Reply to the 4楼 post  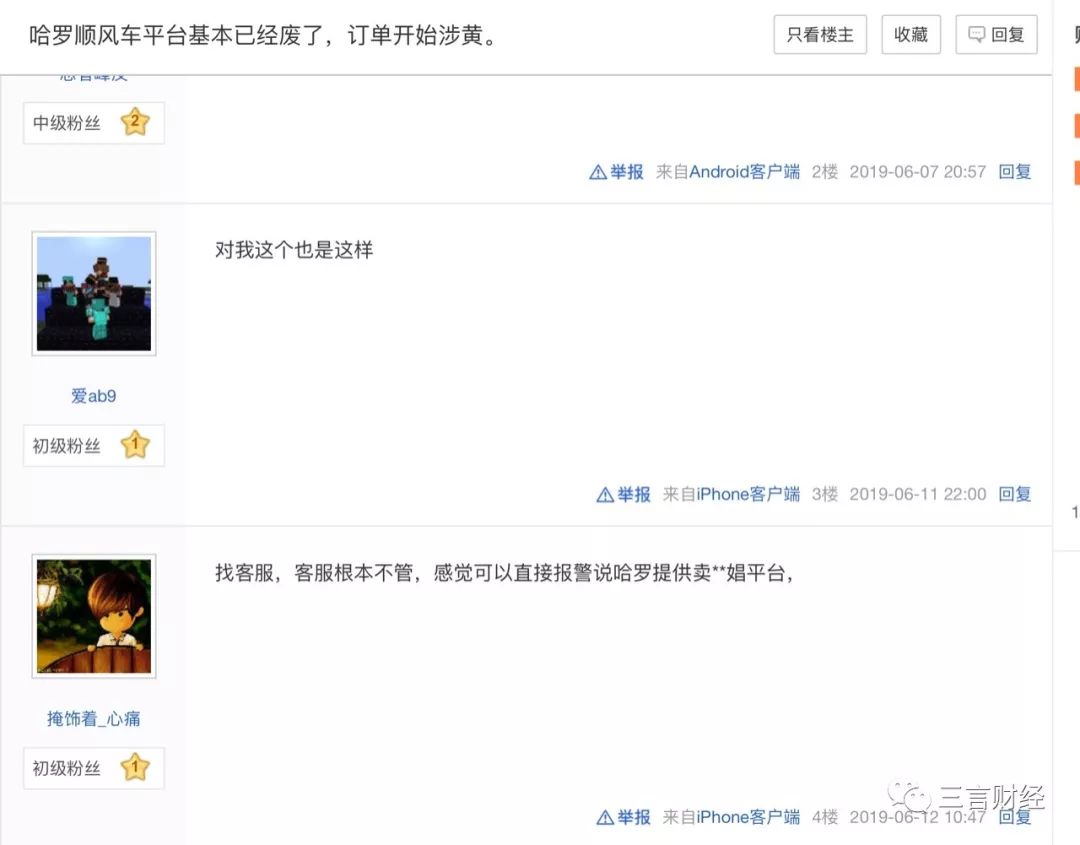click(x=1015, y=817)
